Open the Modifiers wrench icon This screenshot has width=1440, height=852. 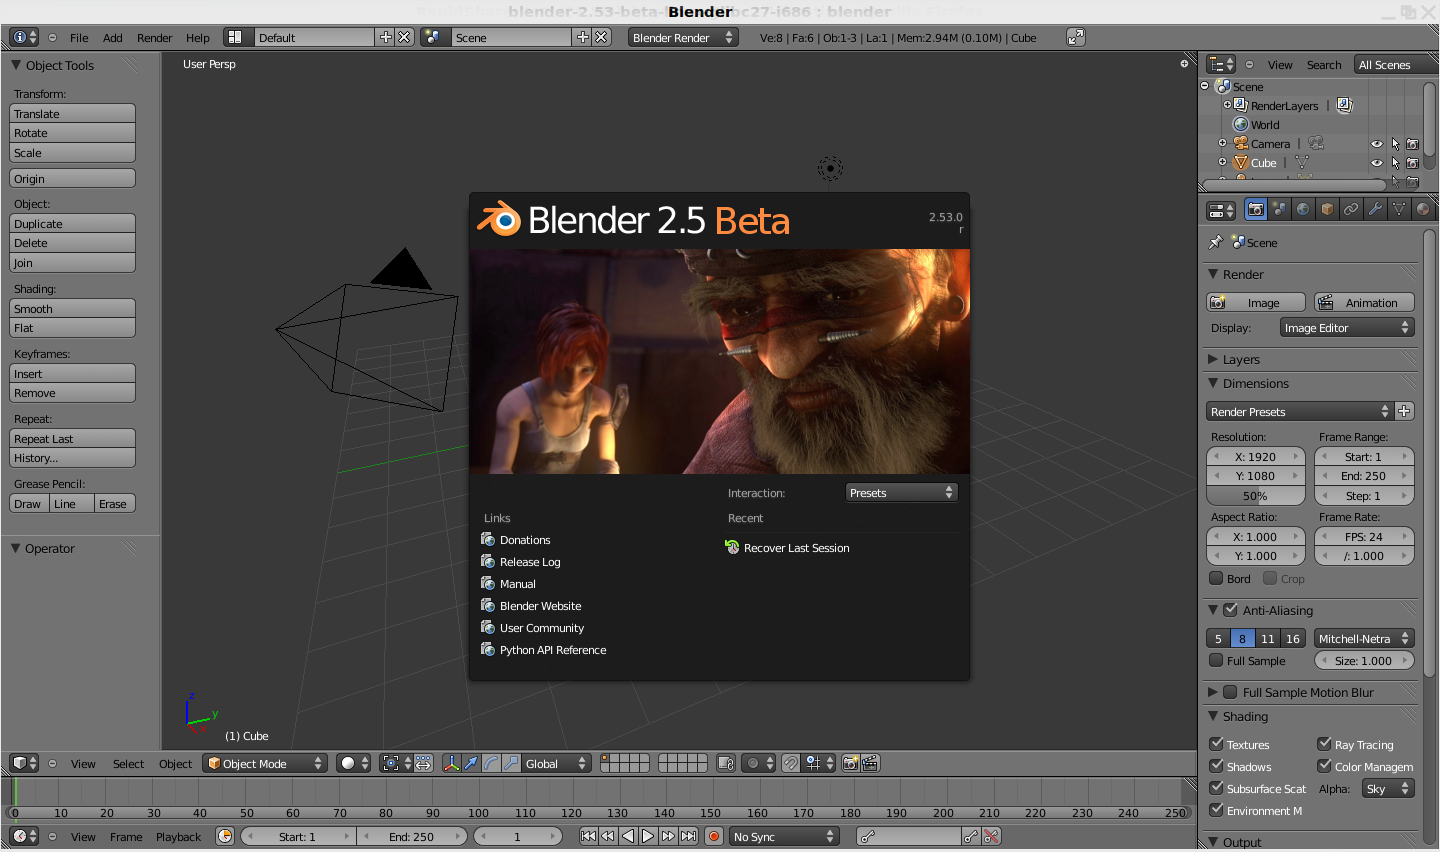(1375, 209)
